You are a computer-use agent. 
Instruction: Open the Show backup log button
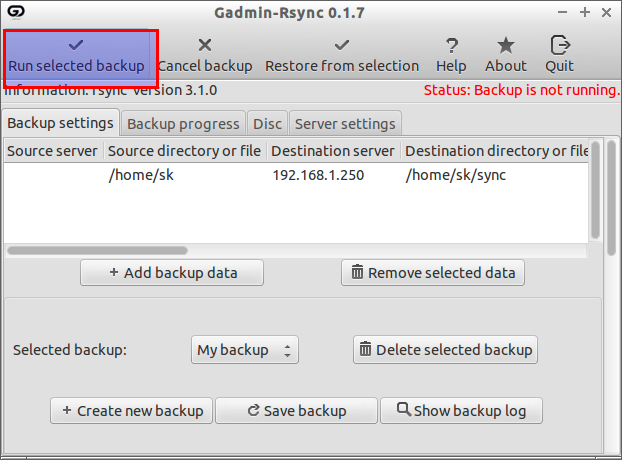pos(461,411)
